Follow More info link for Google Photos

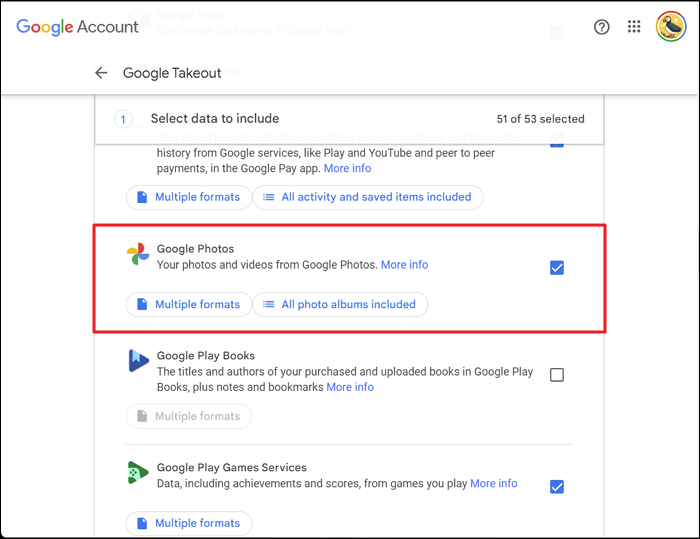pos(404,265)
